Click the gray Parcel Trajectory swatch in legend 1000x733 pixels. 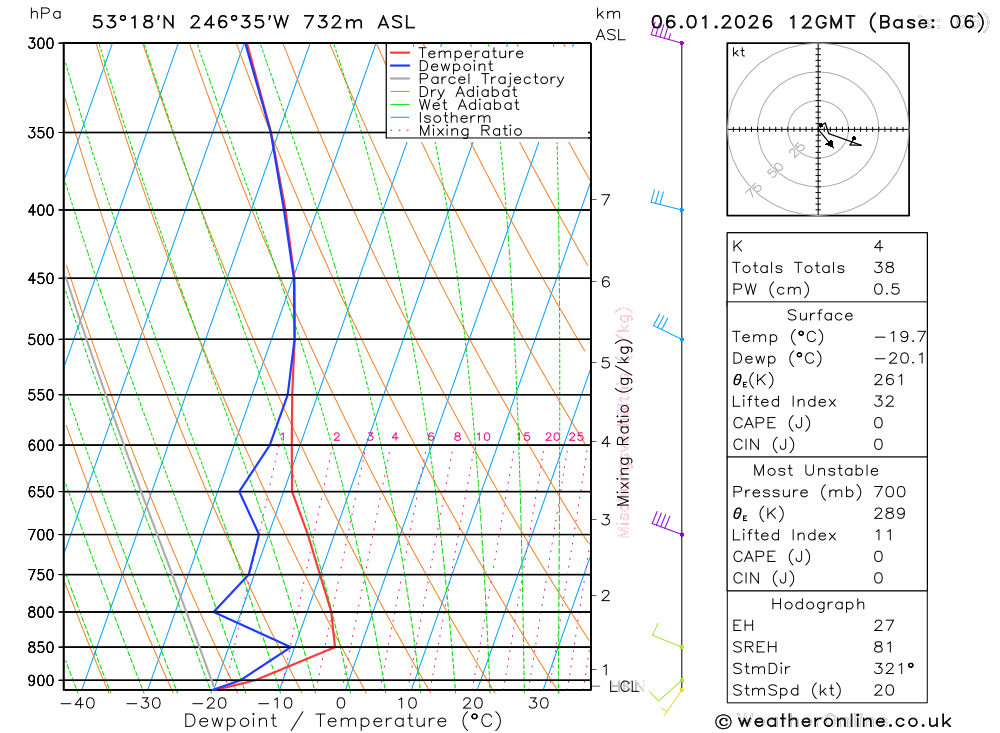point(400,79)
